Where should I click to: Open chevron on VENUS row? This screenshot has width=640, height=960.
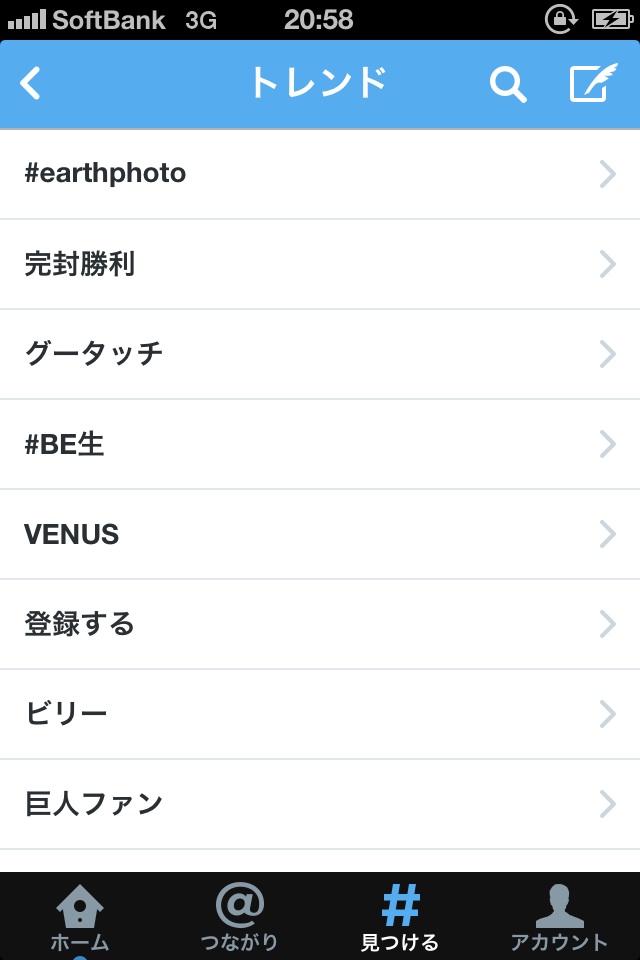tap(607, 534)
